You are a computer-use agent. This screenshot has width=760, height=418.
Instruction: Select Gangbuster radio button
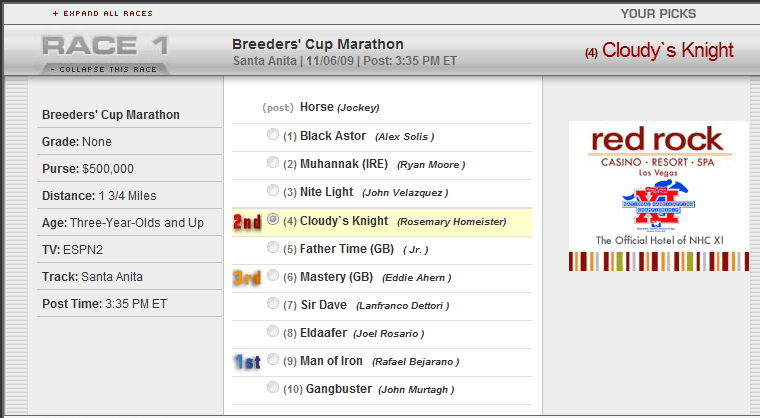pyautogui.click(x=273, y=387)
